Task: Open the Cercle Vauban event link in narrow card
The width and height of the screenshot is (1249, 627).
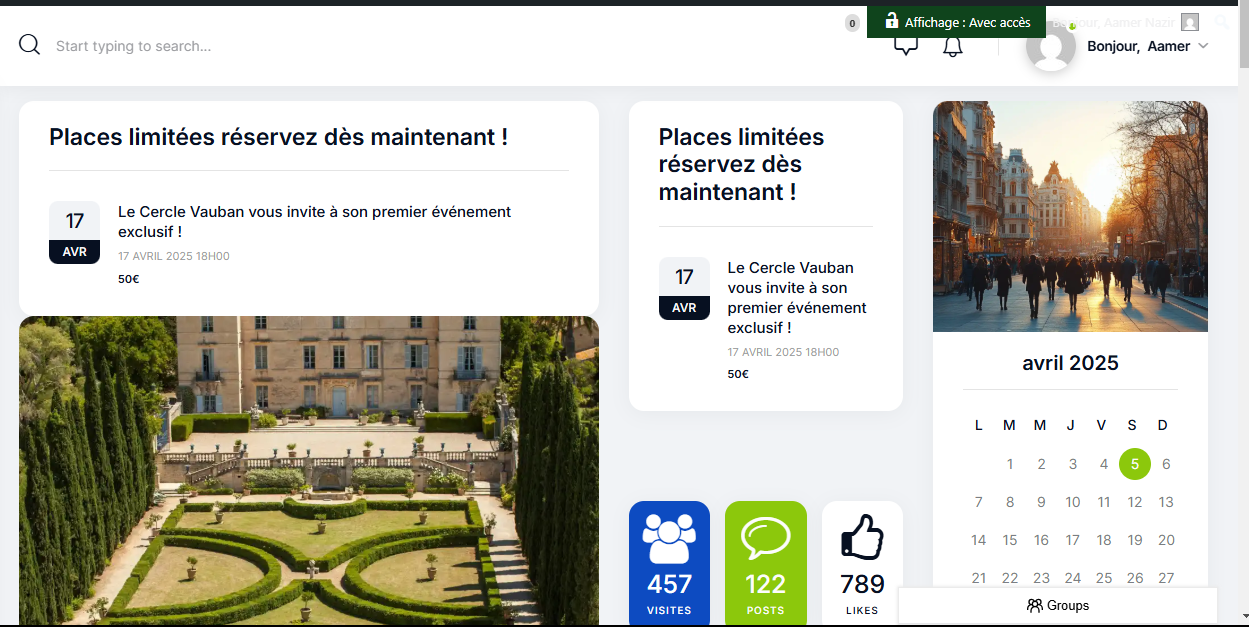Action: pyautogui.click(x=797, y=298)
